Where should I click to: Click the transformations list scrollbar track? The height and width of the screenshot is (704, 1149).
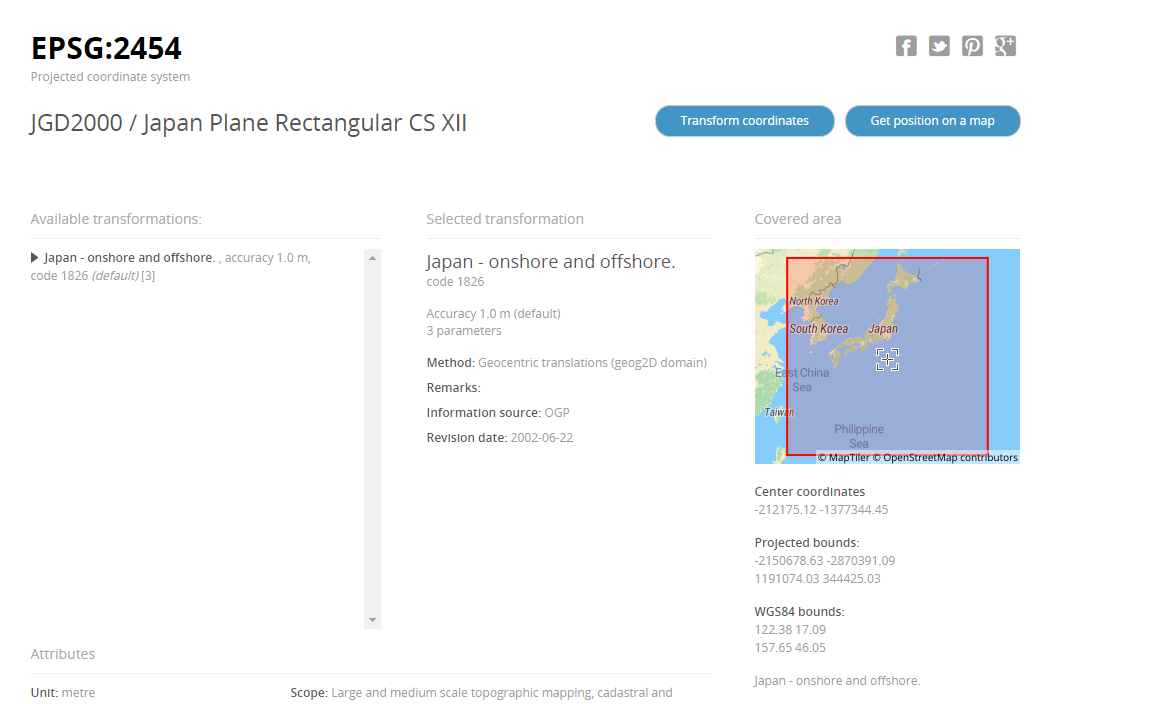click(x=372, y=440)
